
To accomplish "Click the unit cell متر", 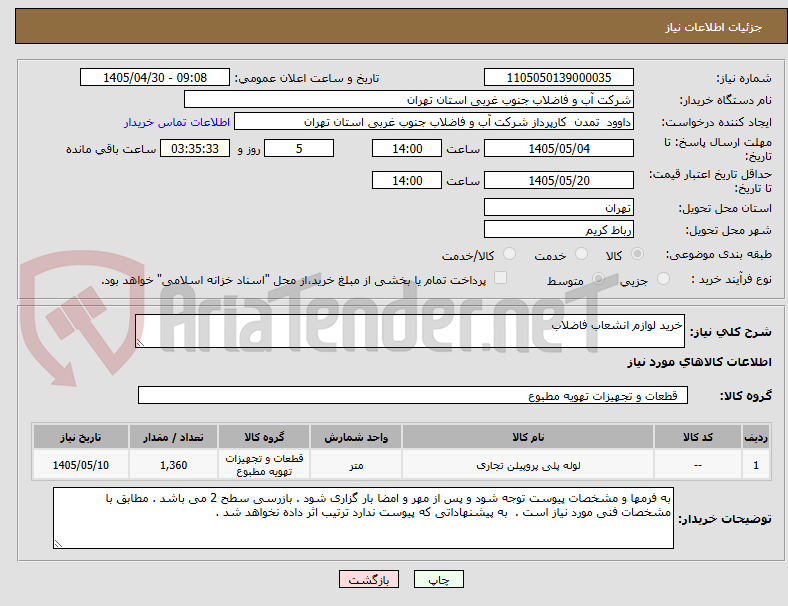I will pos(356,465).
